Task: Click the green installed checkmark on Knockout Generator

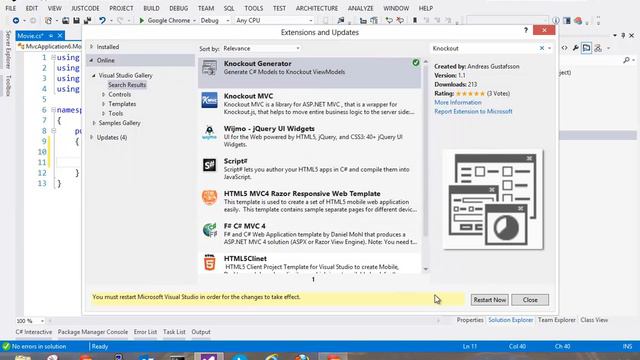Action: [416, 63]
